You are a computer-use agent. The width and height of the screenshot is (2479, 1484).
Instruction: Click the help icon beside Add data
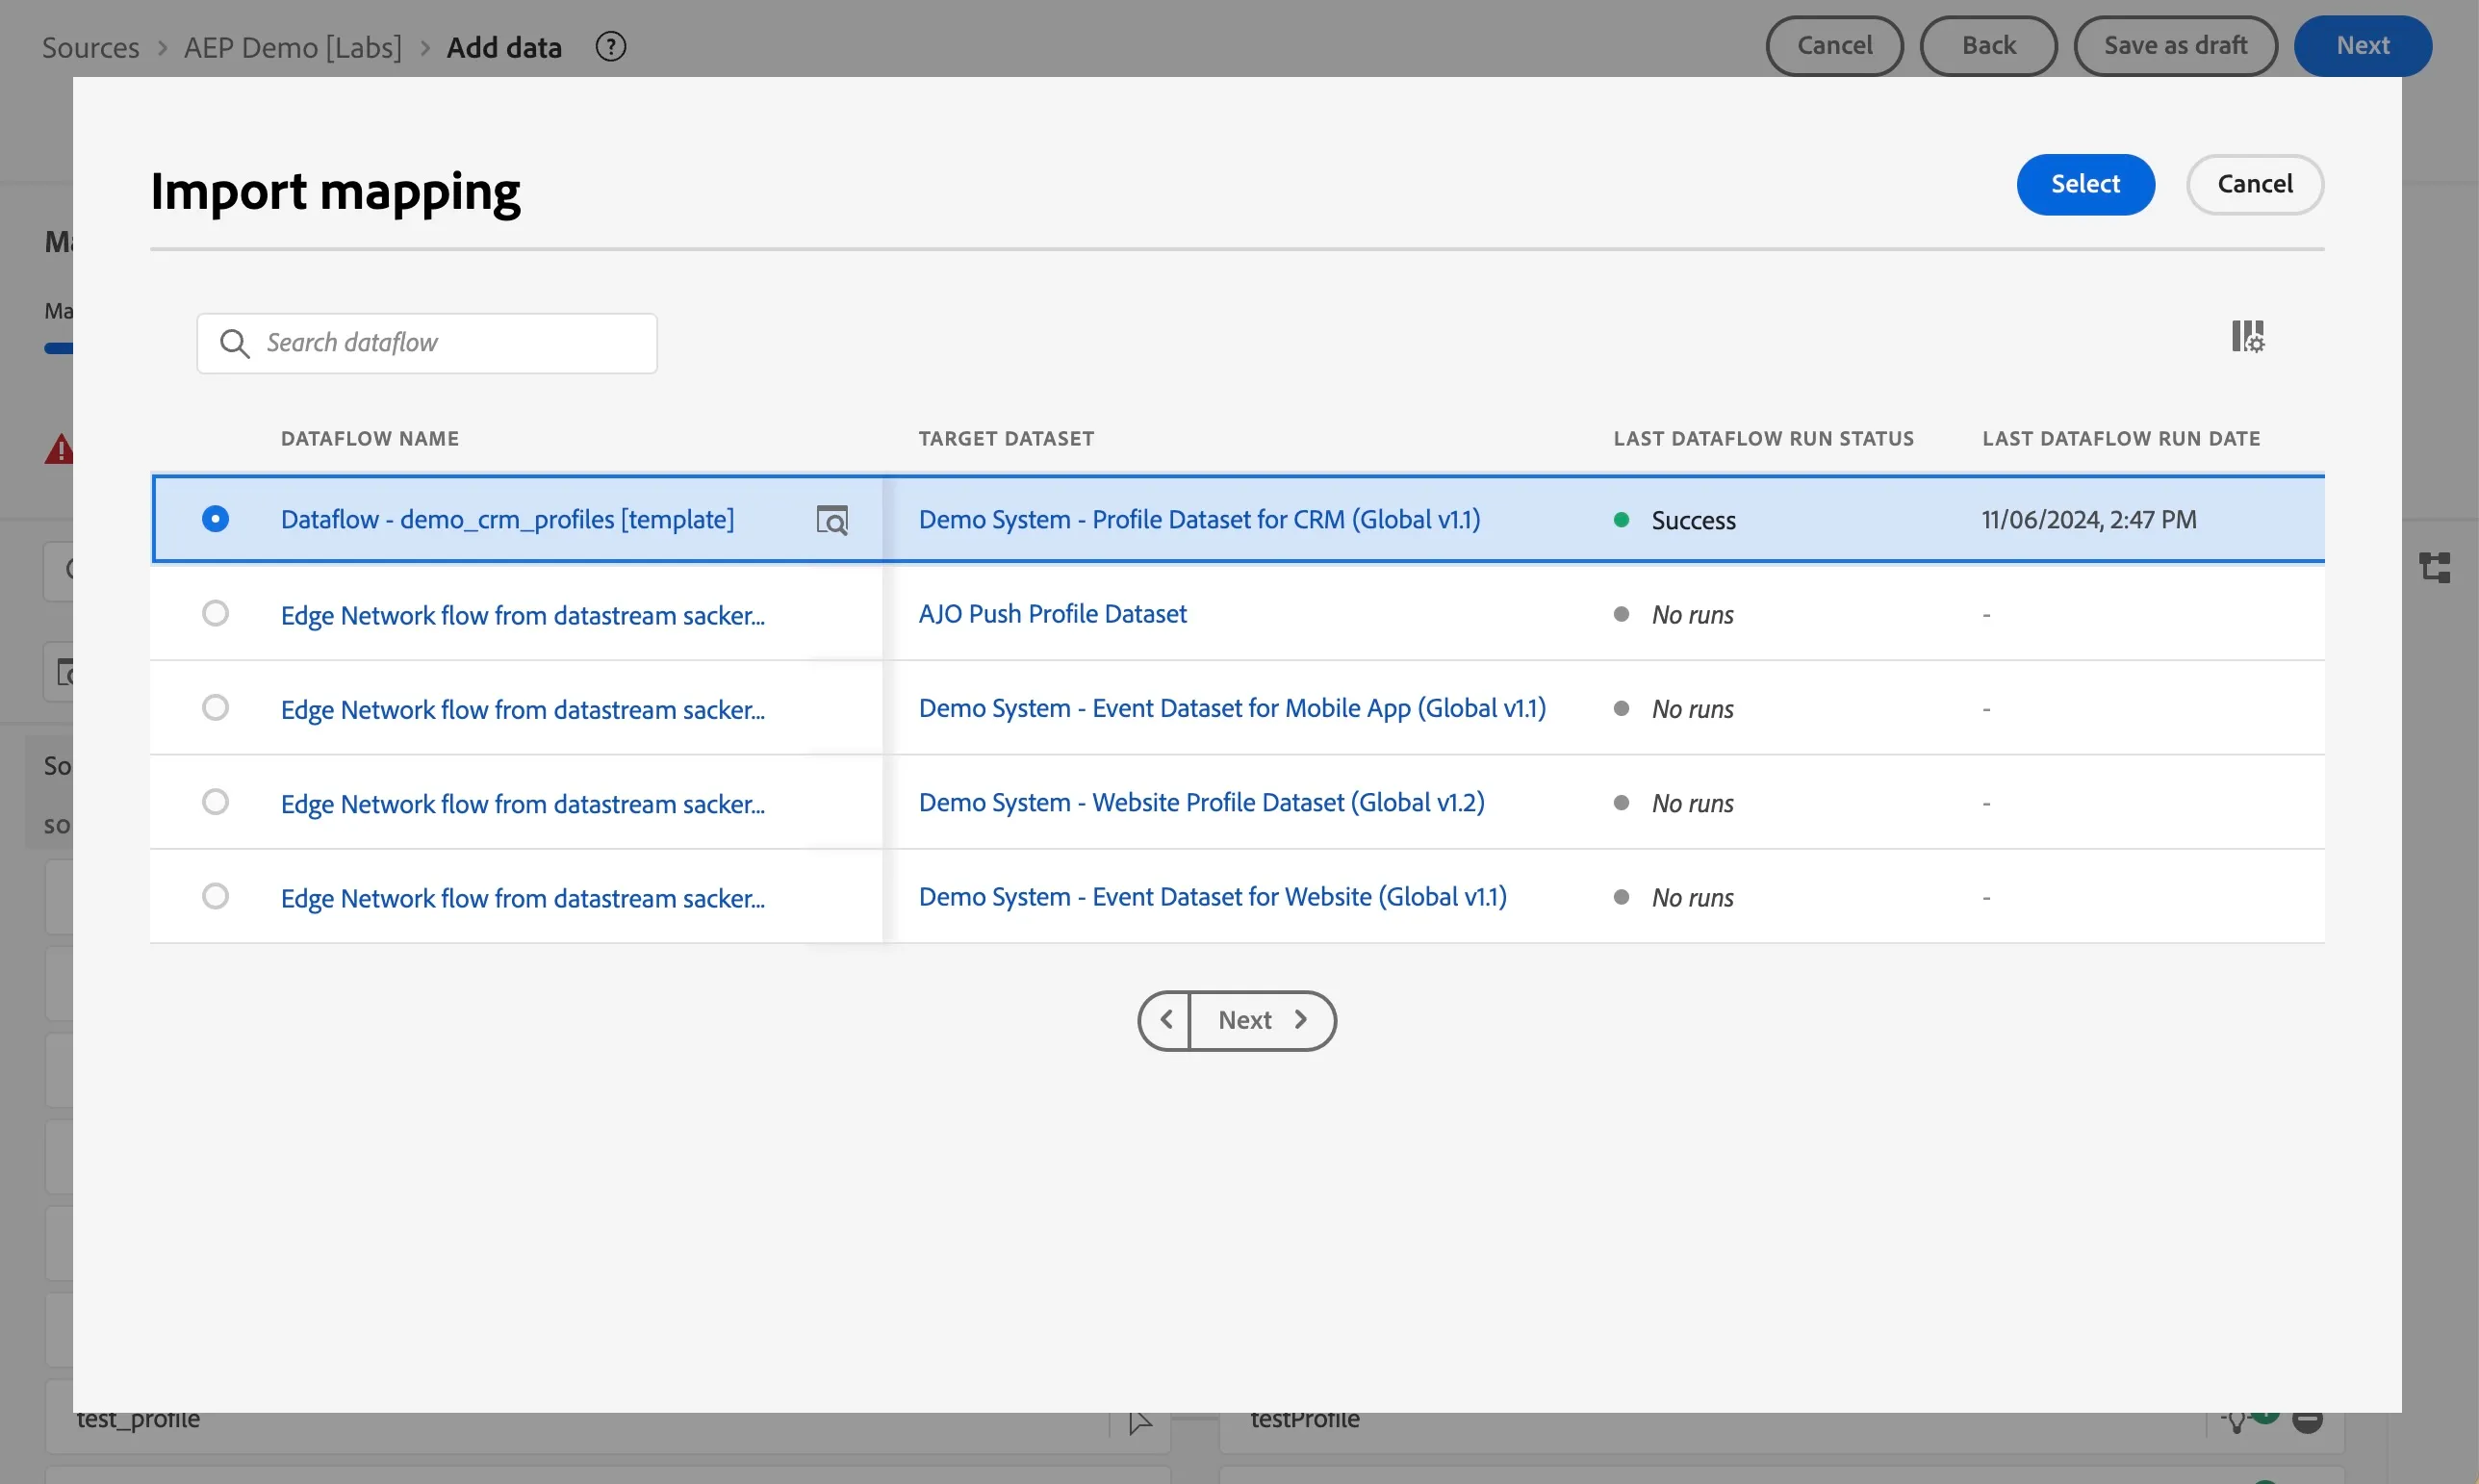coord(610,46)
